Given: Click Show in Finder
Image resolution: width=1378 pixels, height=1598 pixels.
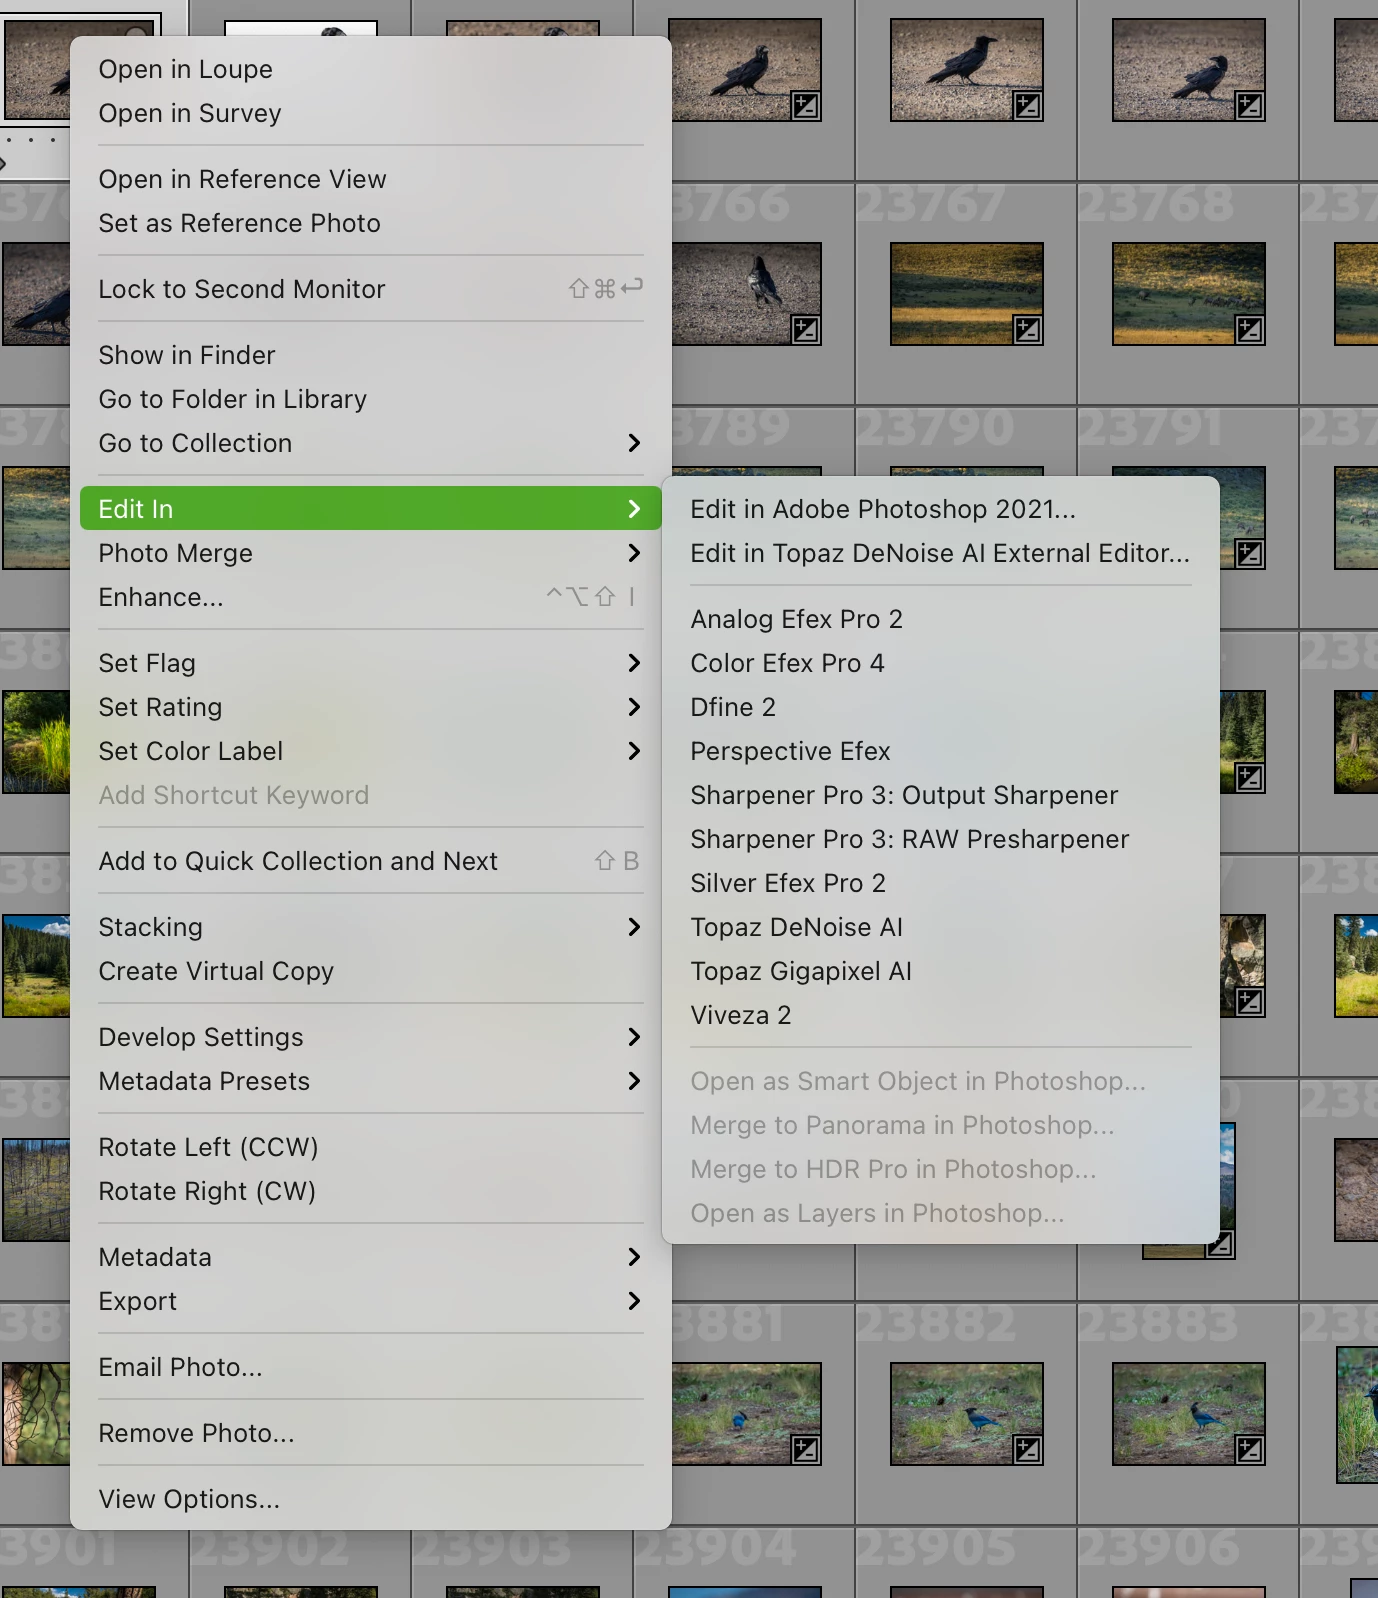Looking at the screenshot, I should [371, 355].
